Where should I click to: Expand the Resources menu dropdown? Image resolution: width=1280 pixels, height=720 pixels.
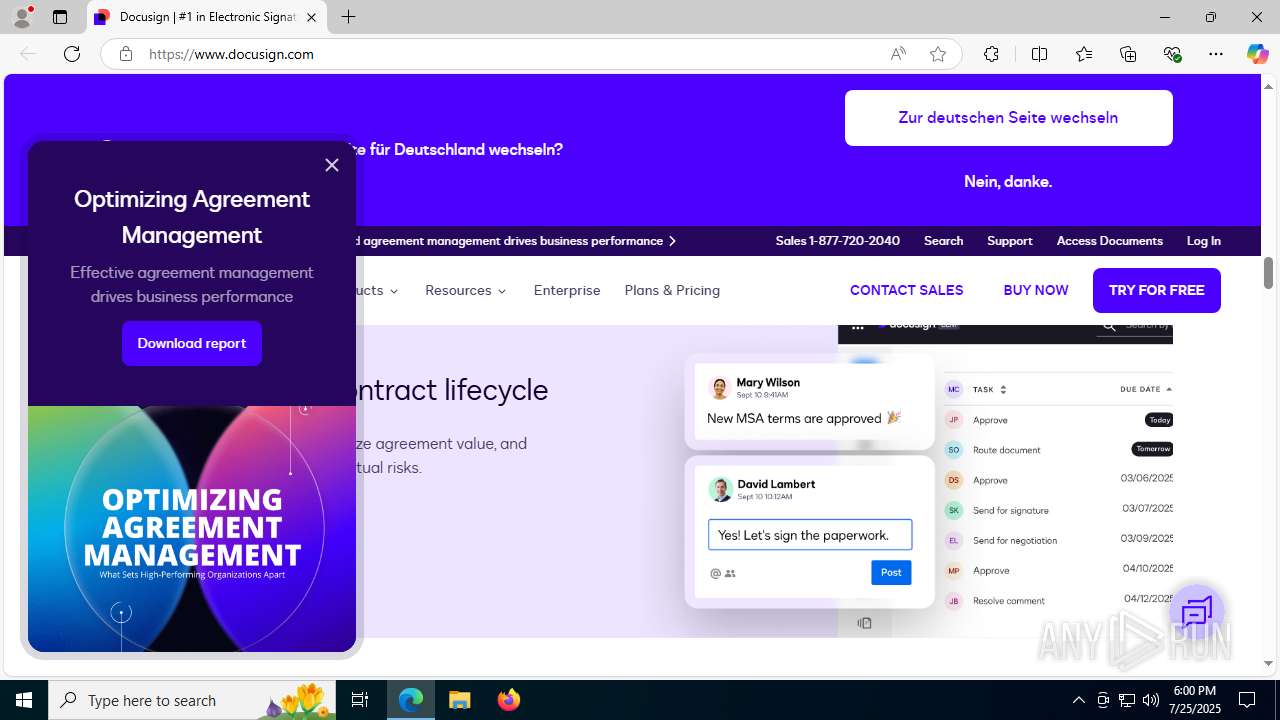(466, 290)
